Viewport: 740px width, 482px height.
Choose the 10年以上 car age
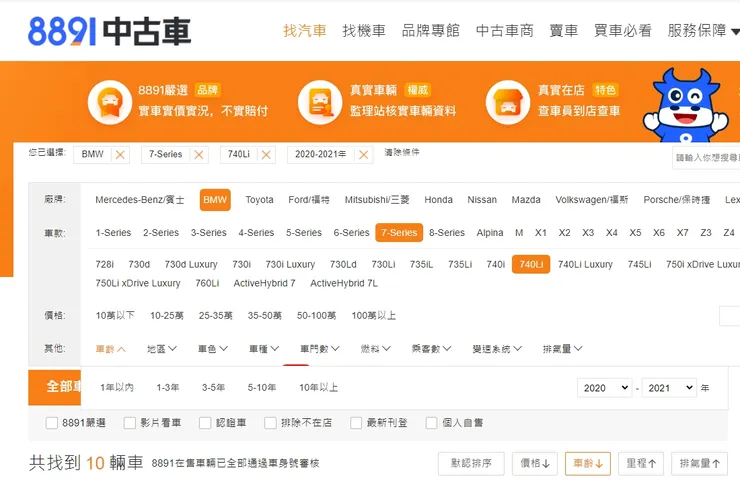pyautogui.click(x=319, y=388)
